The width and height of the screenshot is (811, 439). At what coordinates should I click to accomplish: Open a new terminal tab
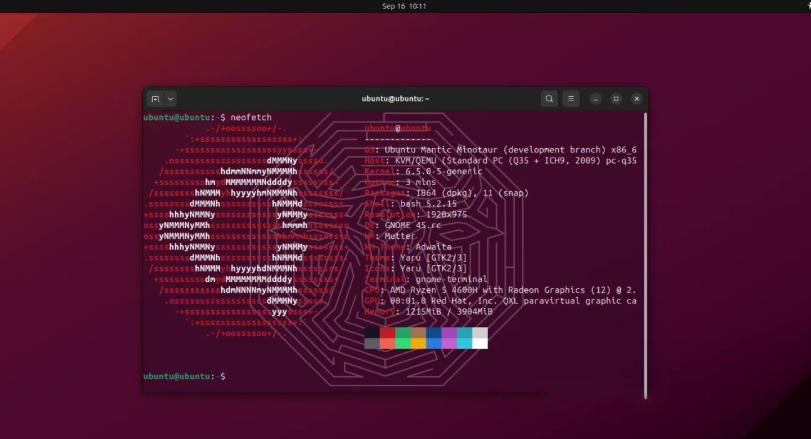pyautogui.click(x=156, y=99)
